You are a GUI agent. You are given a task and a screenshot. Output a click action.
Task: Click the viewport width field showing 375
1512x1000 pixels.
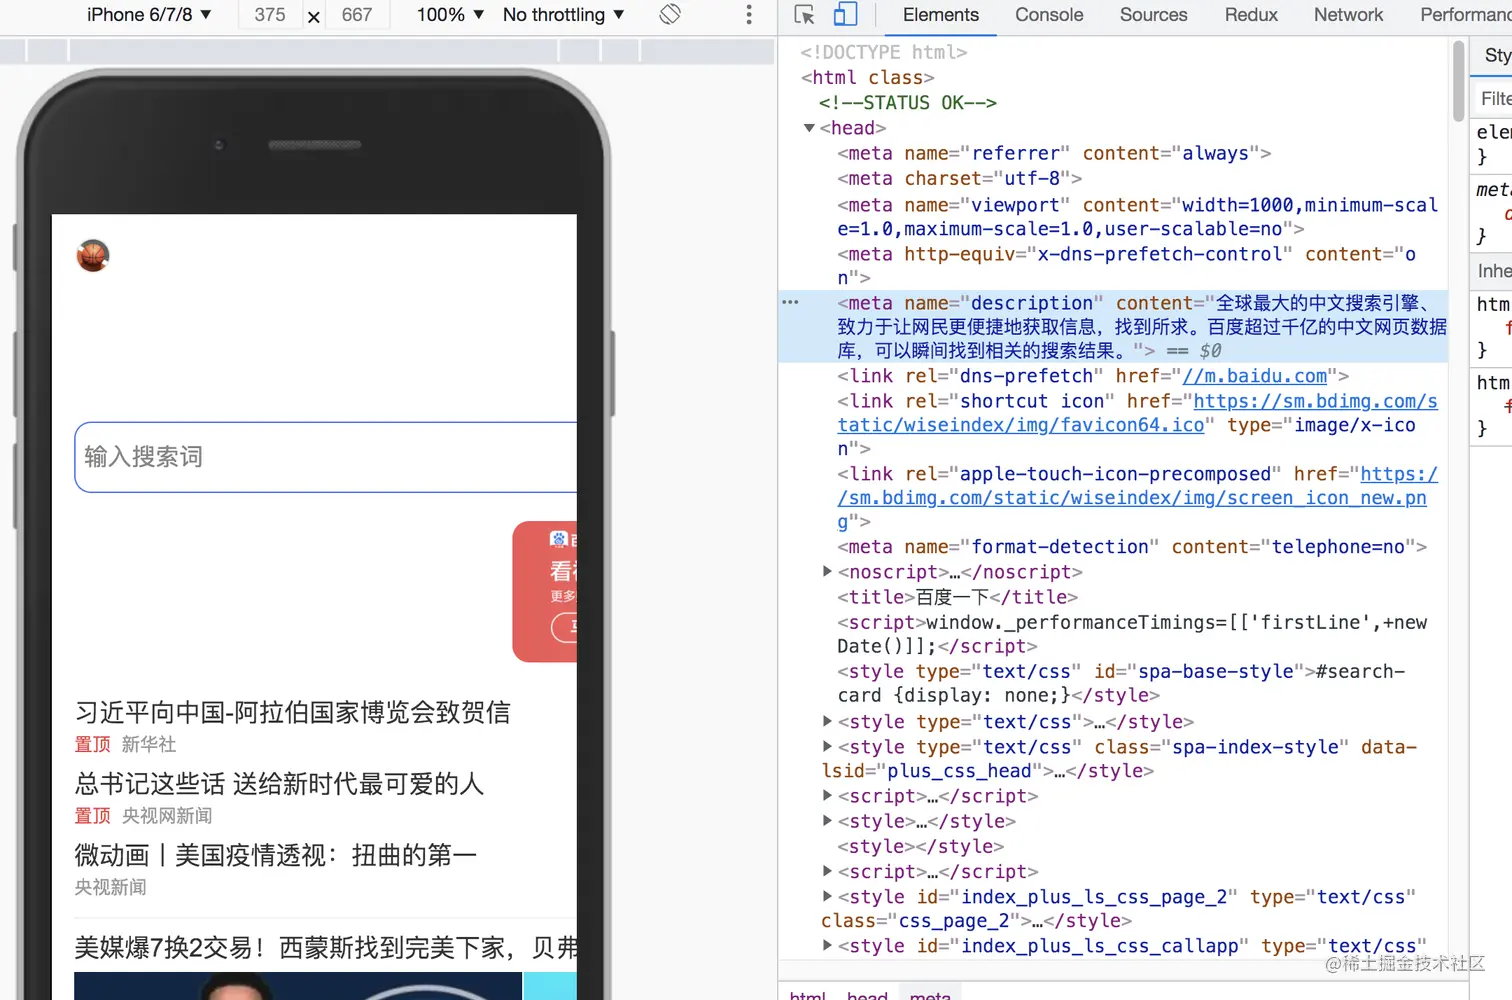tap(270, 14)
